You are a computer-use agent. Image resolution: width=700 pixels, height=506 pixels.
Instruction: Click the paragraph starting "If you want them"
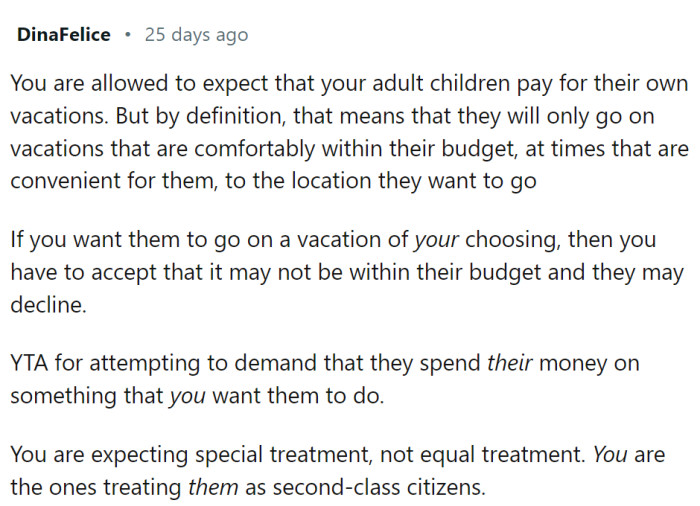point(347,272)
